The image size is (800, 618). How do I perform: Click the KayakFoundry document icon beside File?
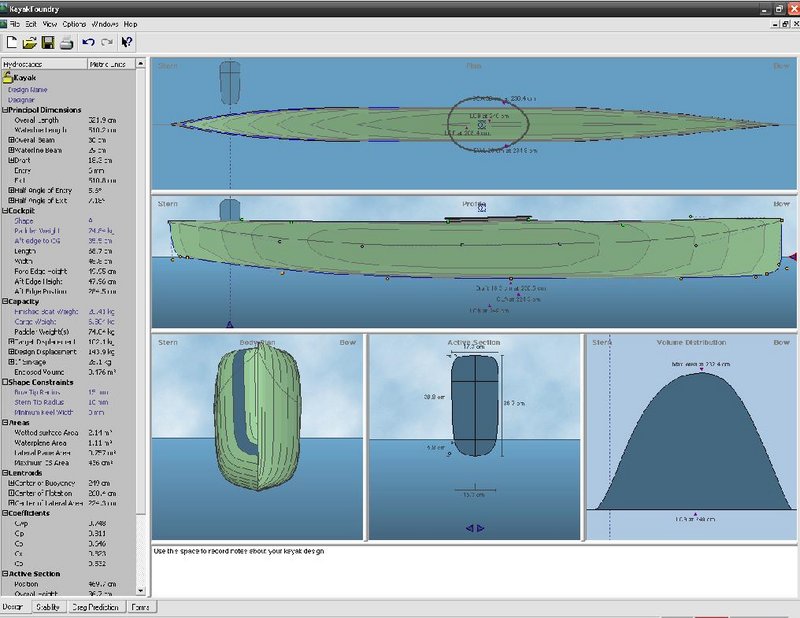(x=4, y=23)
